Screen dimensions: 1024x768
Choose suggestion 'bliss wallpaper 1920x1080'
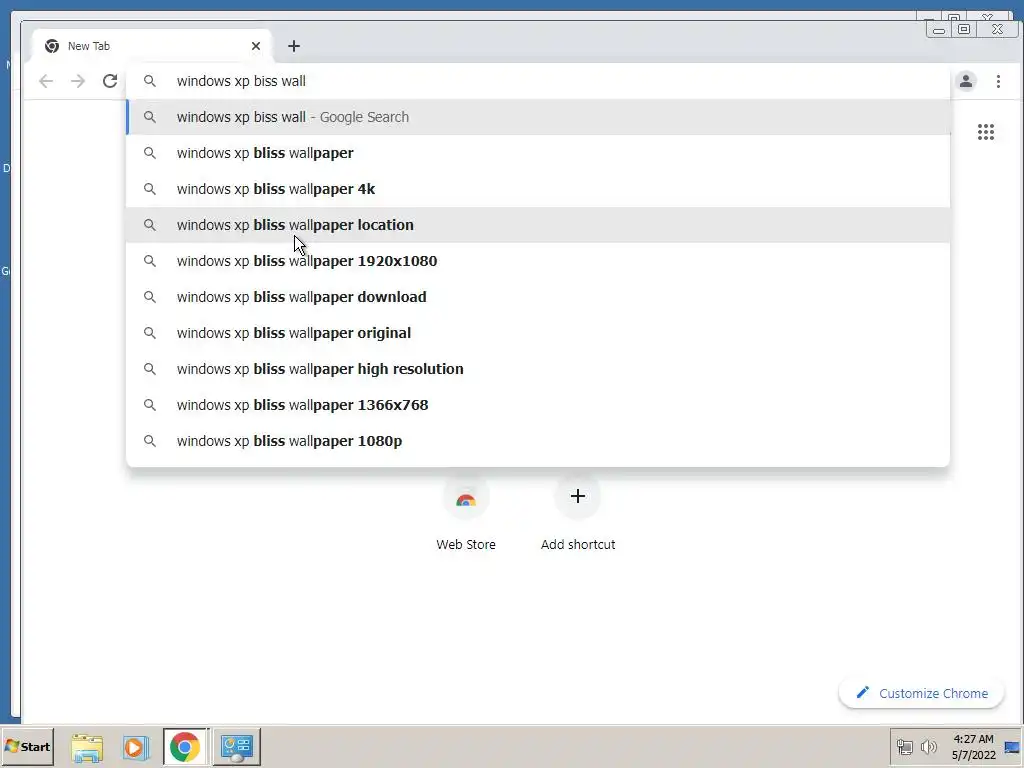click(x=538, y=261)
